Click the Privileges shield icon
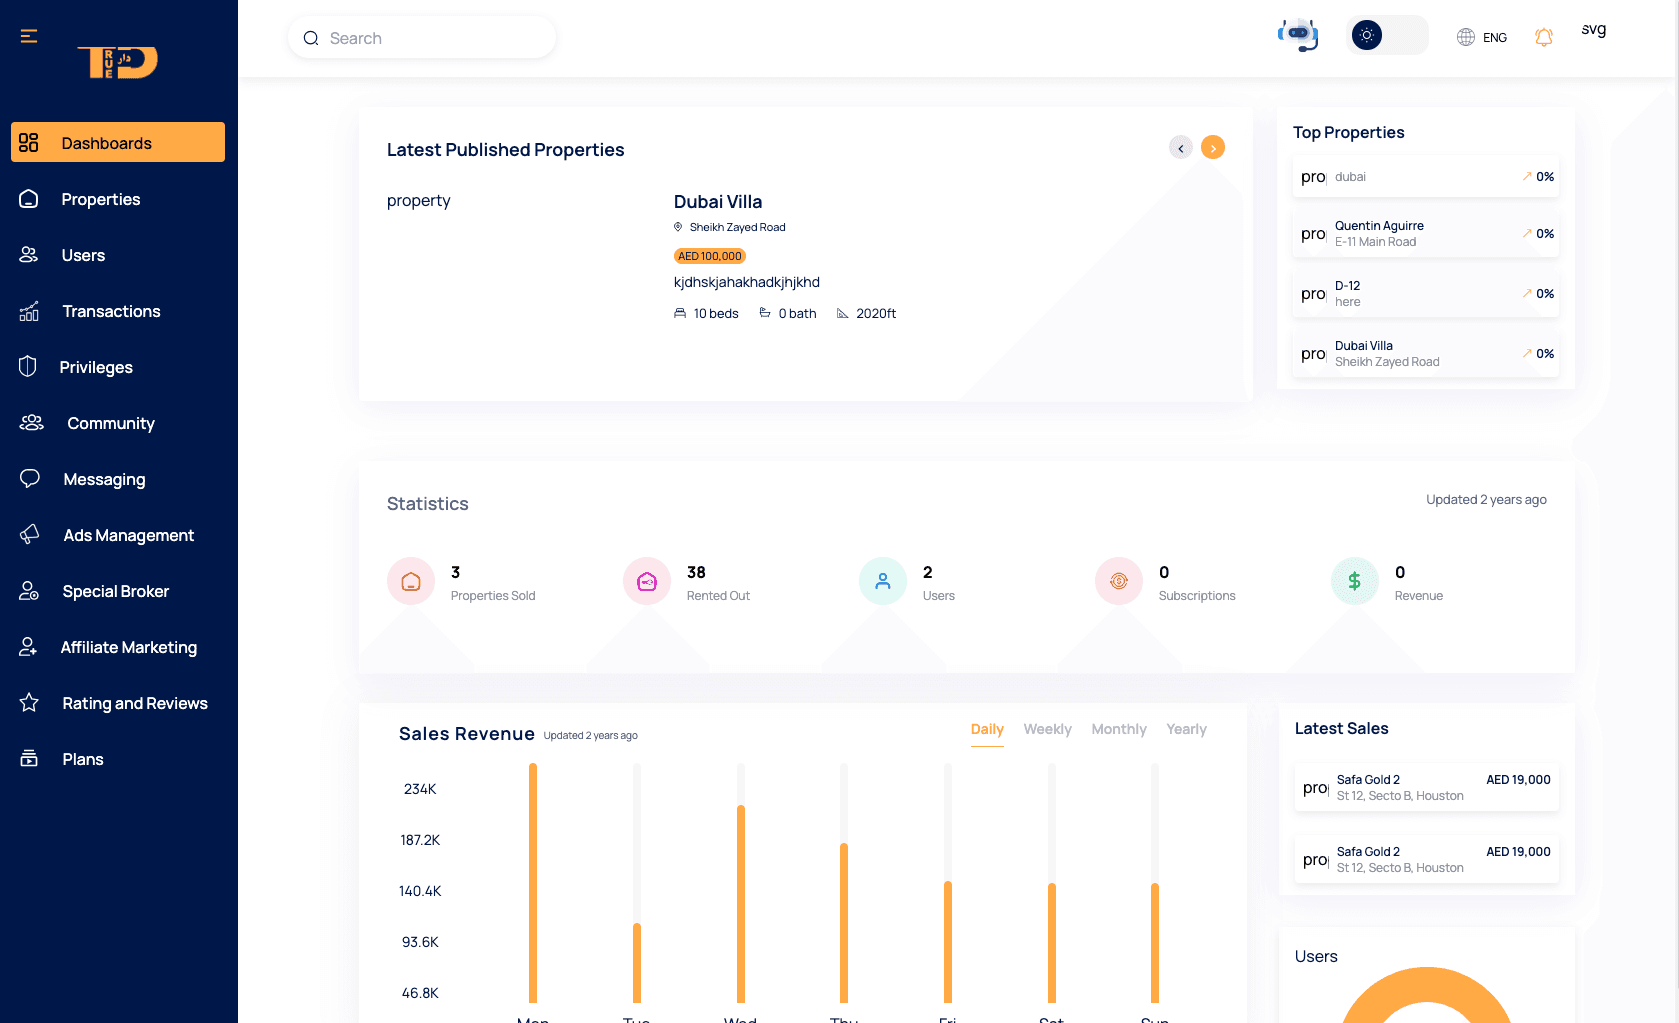1679x1023 pixels. (x=28, y=367)
